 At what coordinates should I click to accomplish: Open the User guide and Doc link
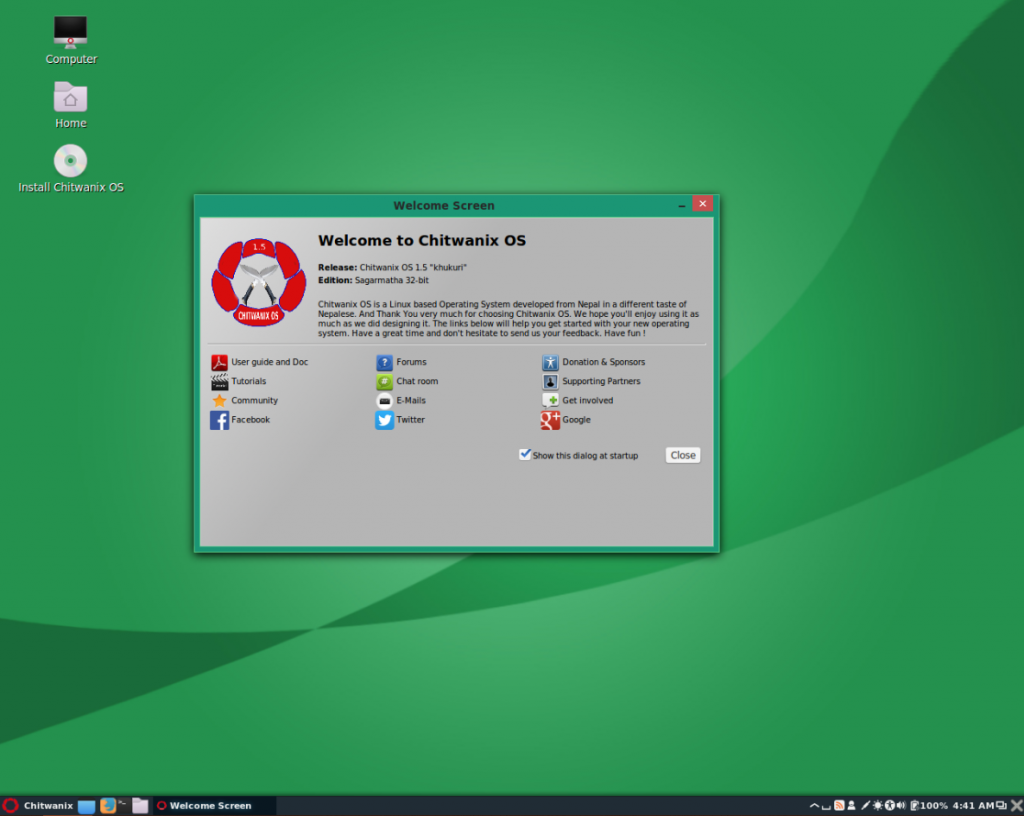[269, 362]
